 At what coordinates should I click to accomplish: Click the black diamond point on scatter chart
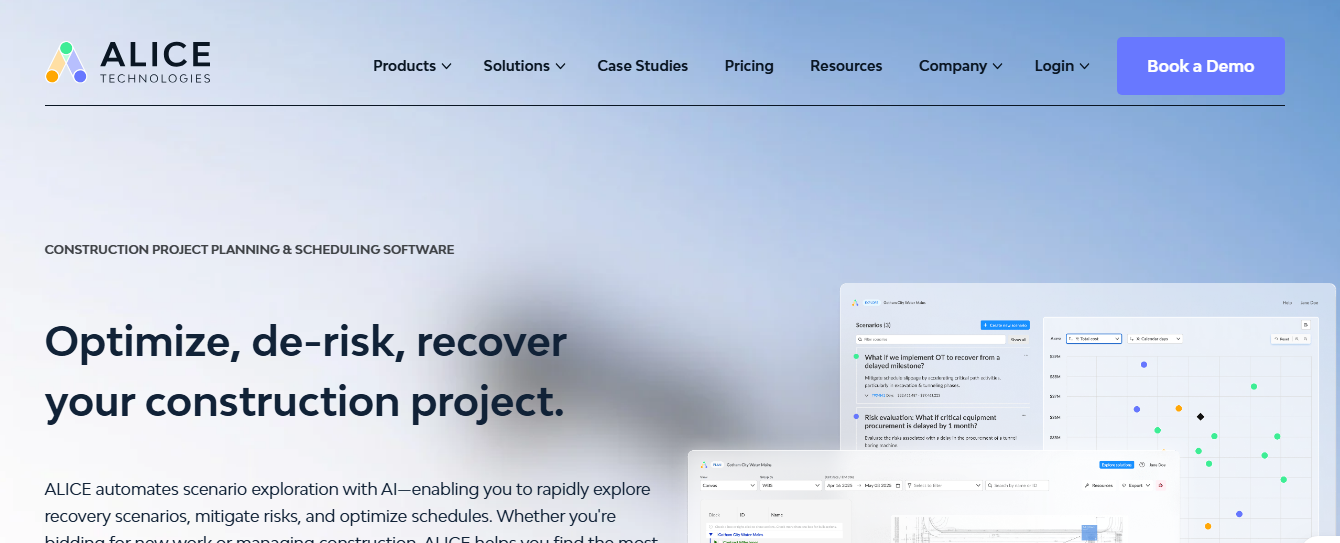(x=1200, y=416)
